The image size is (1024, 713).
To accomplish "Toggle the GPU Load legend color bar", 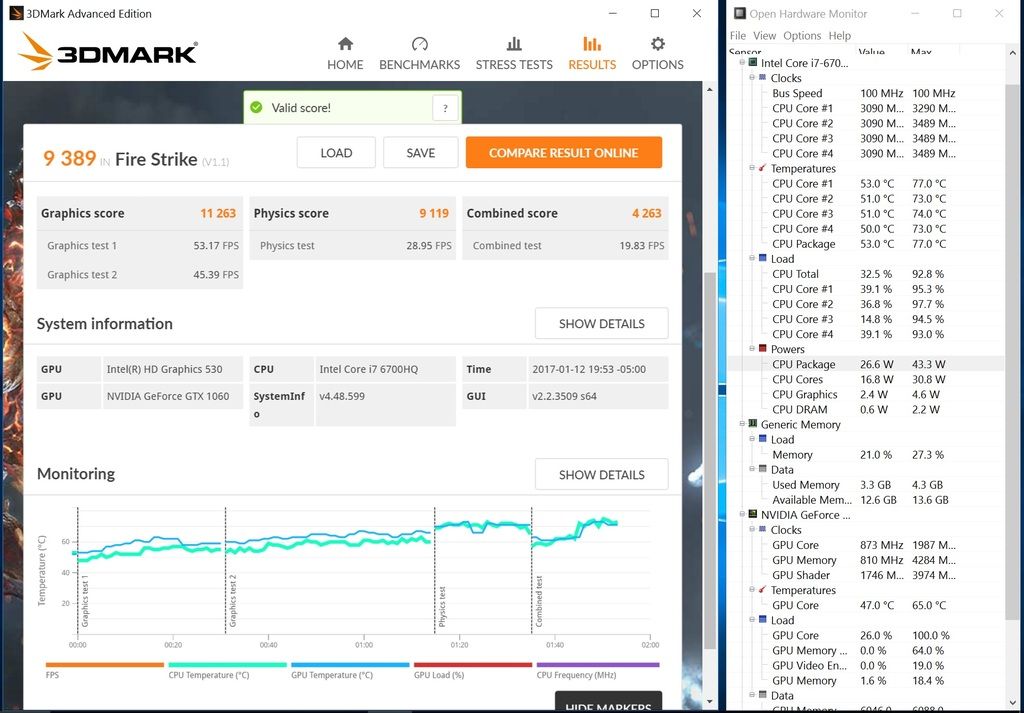I will click(x=473, y=665).
